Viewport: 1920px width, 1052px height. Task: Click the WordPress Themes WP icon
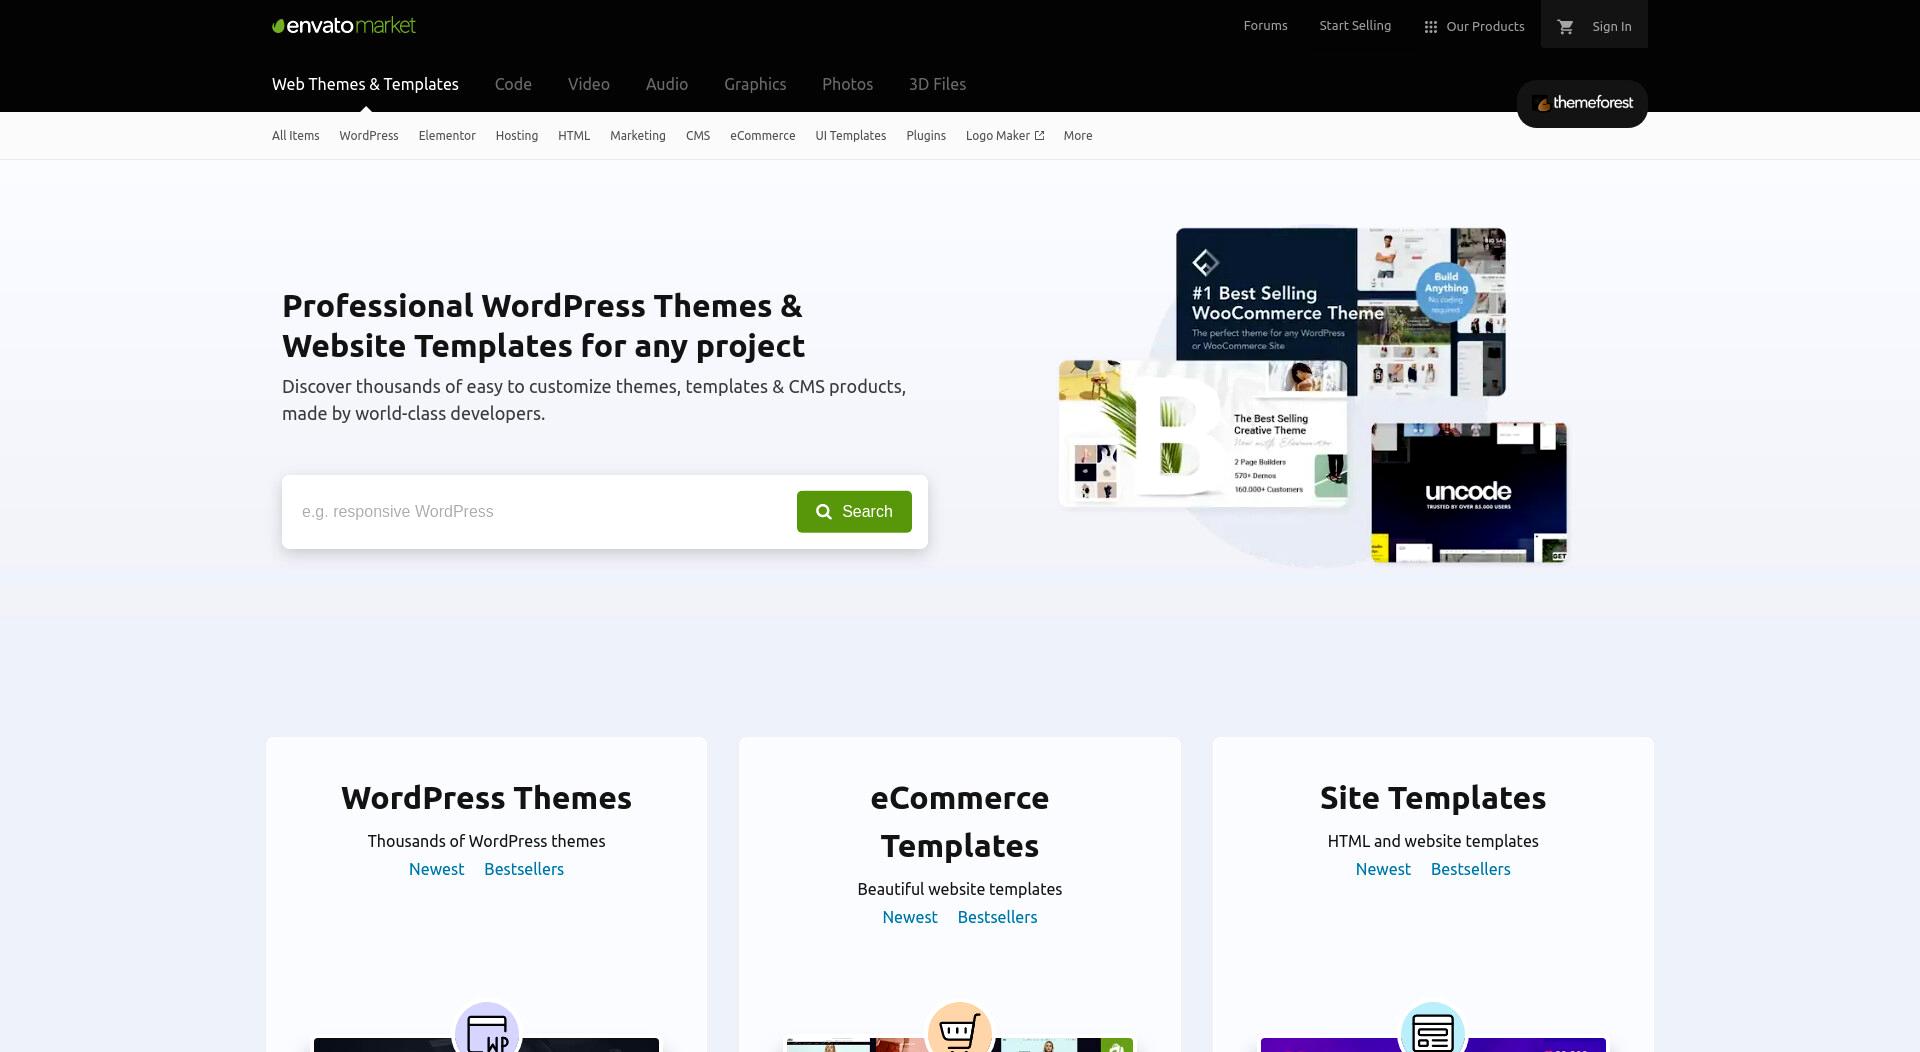487,1030
